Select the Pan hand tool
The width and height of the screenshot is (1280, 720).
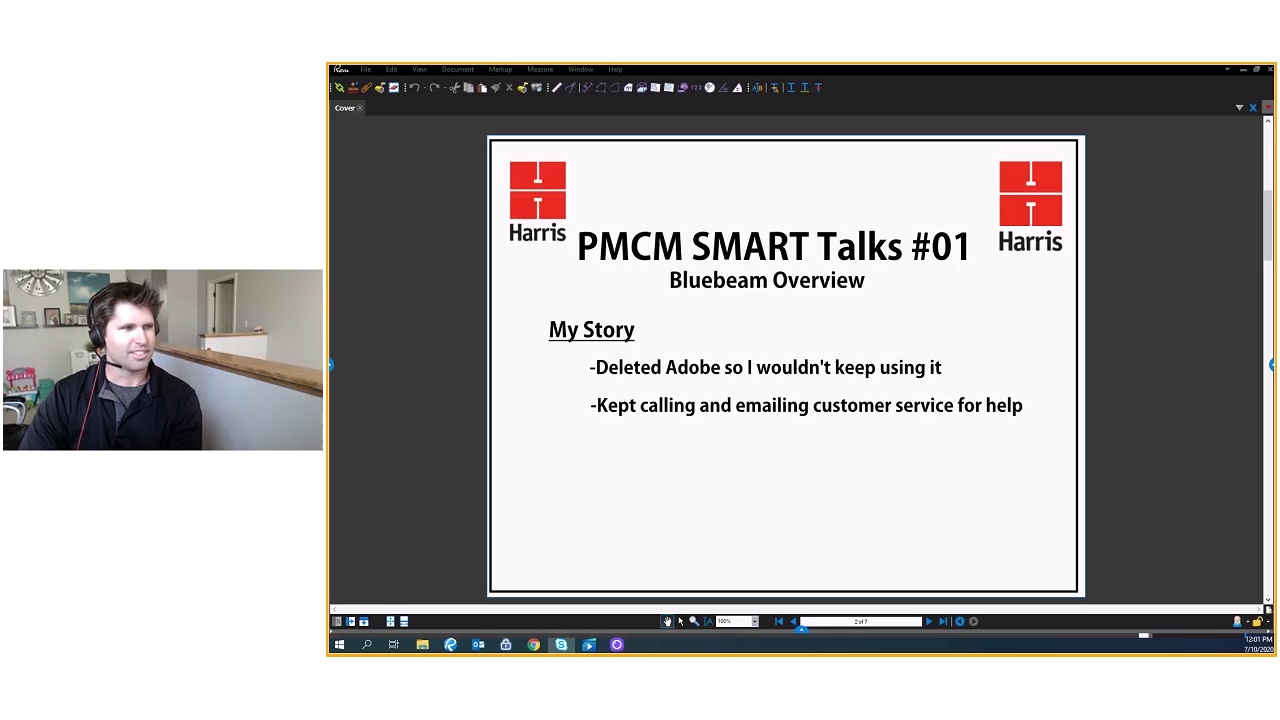pos(667,621)
